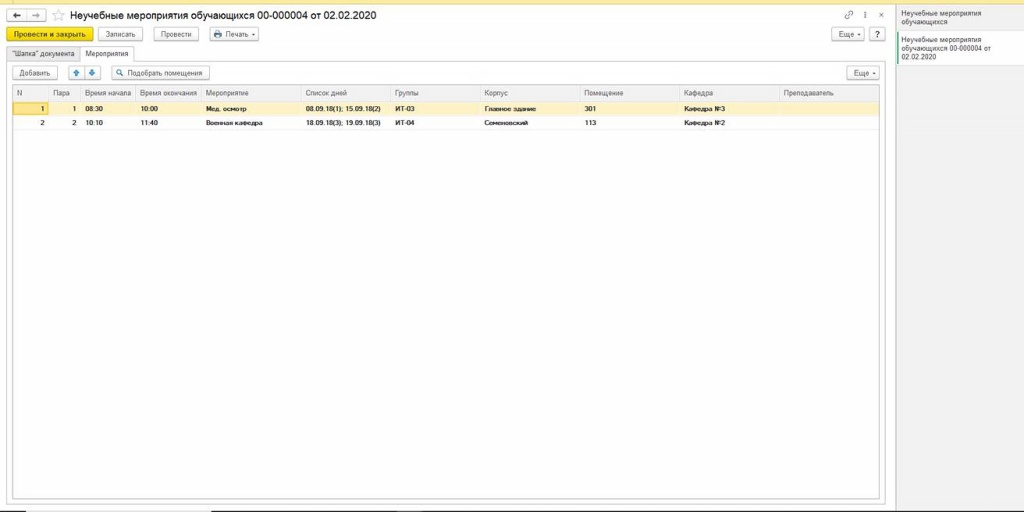
Task: Open the Еще dropdown above the table
Action: (x=862, y=73)
